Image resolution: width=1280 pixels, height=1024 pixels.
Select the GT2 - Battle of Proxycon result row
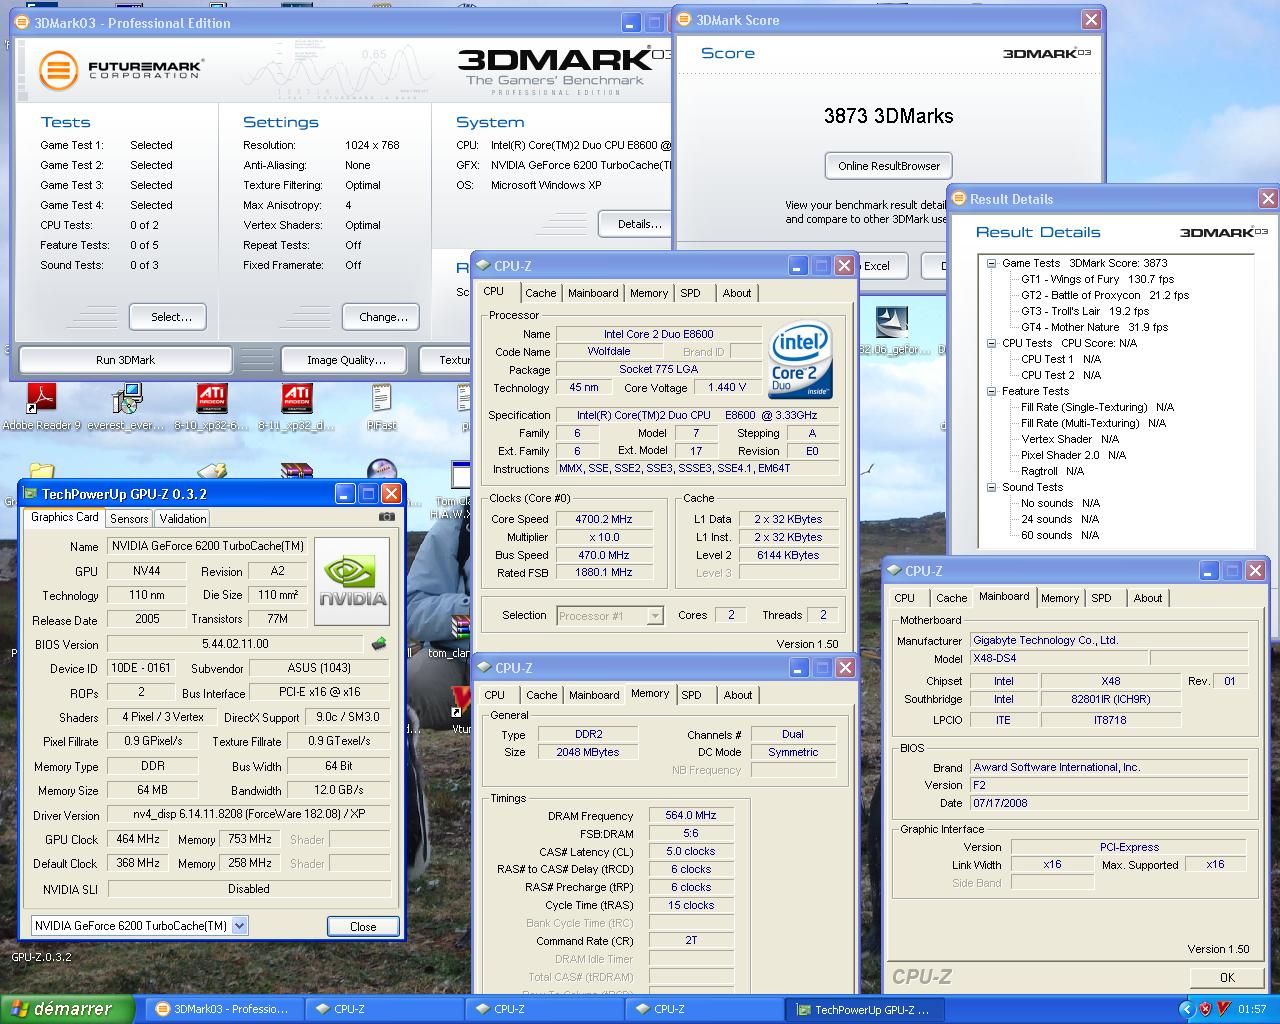(1105, 295)
